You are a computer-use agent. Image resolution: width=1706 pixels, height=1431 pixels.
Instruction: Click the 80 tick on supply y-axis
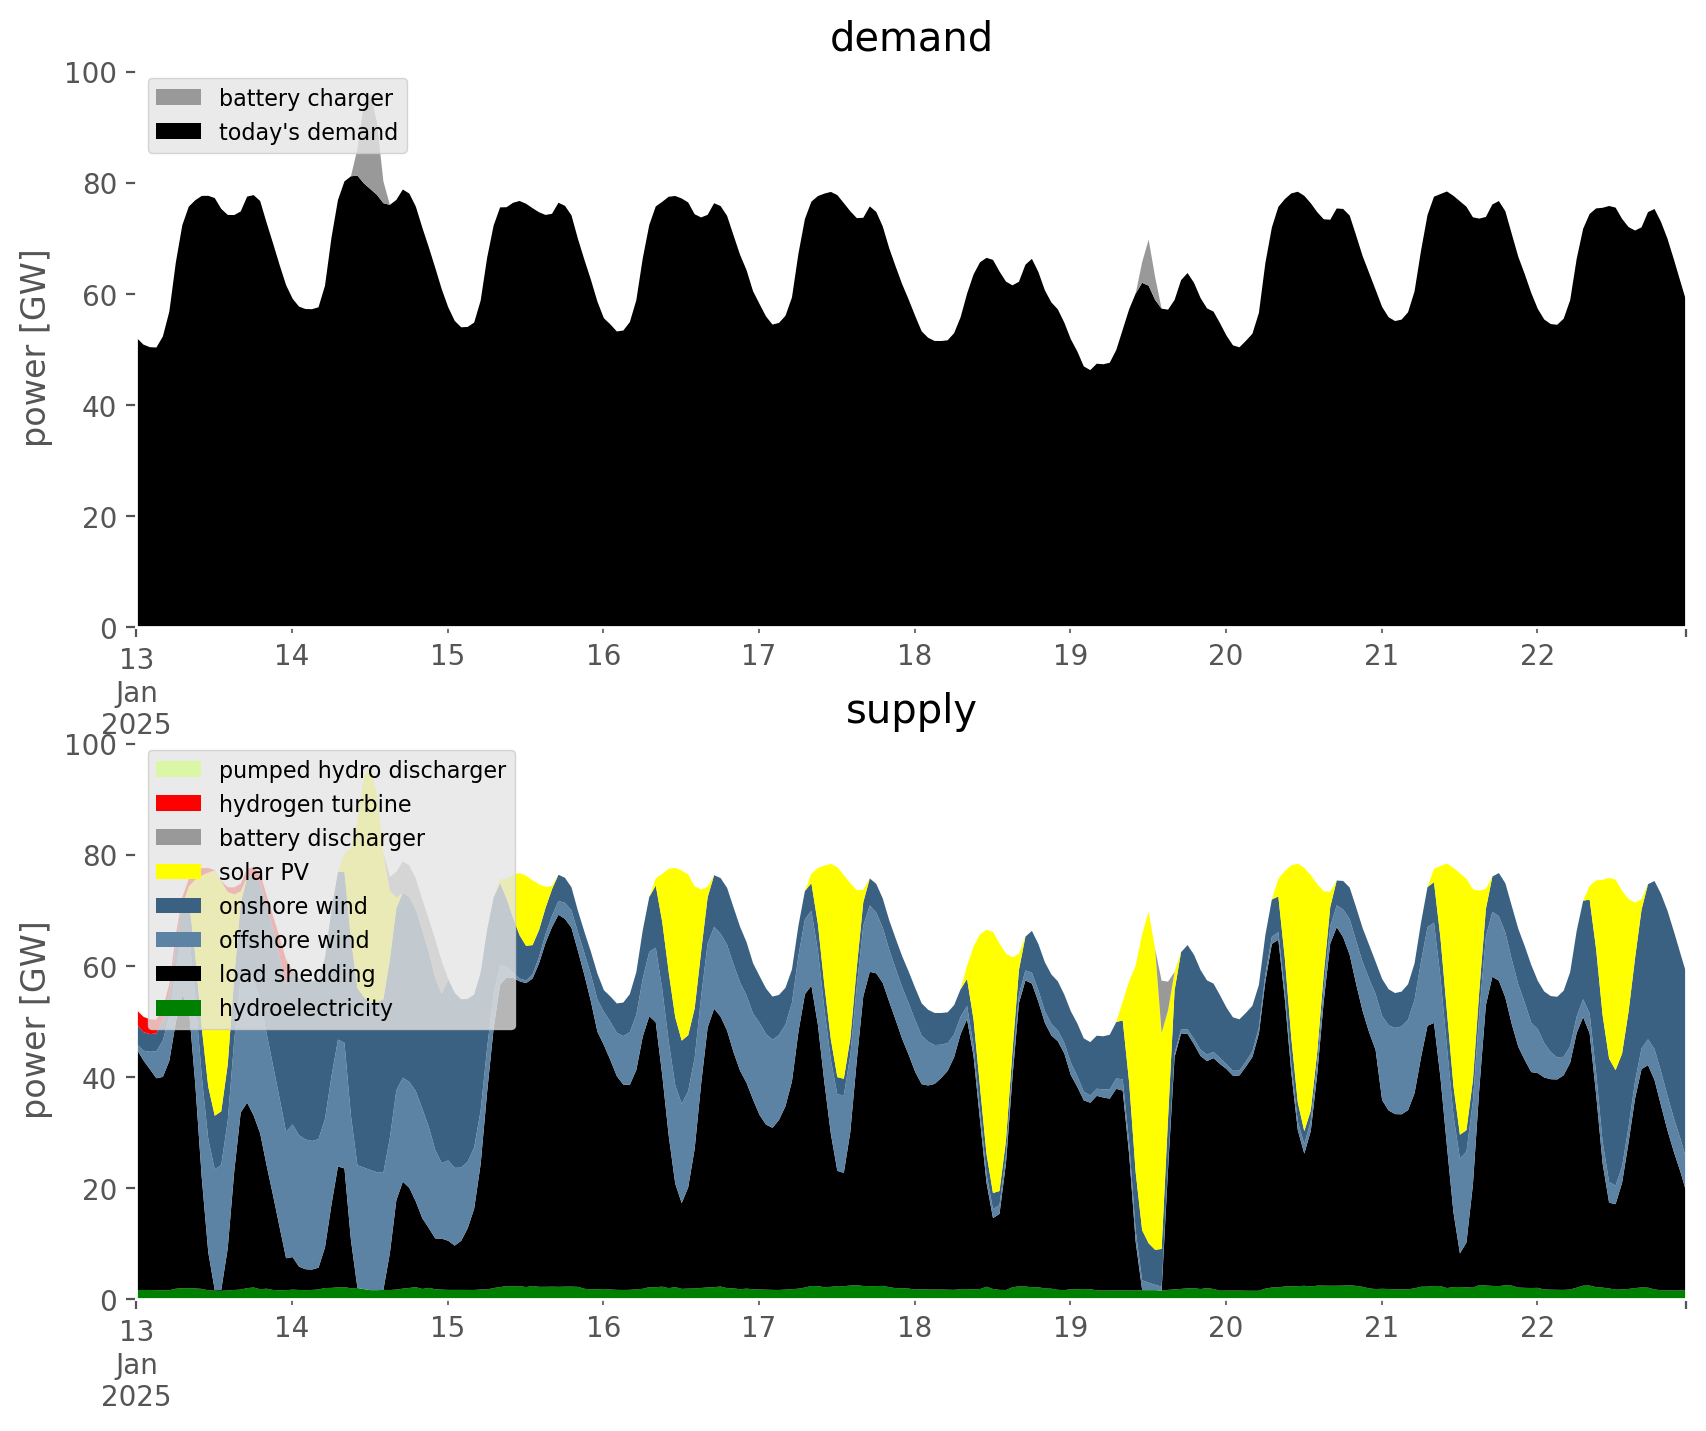(101, 855)
